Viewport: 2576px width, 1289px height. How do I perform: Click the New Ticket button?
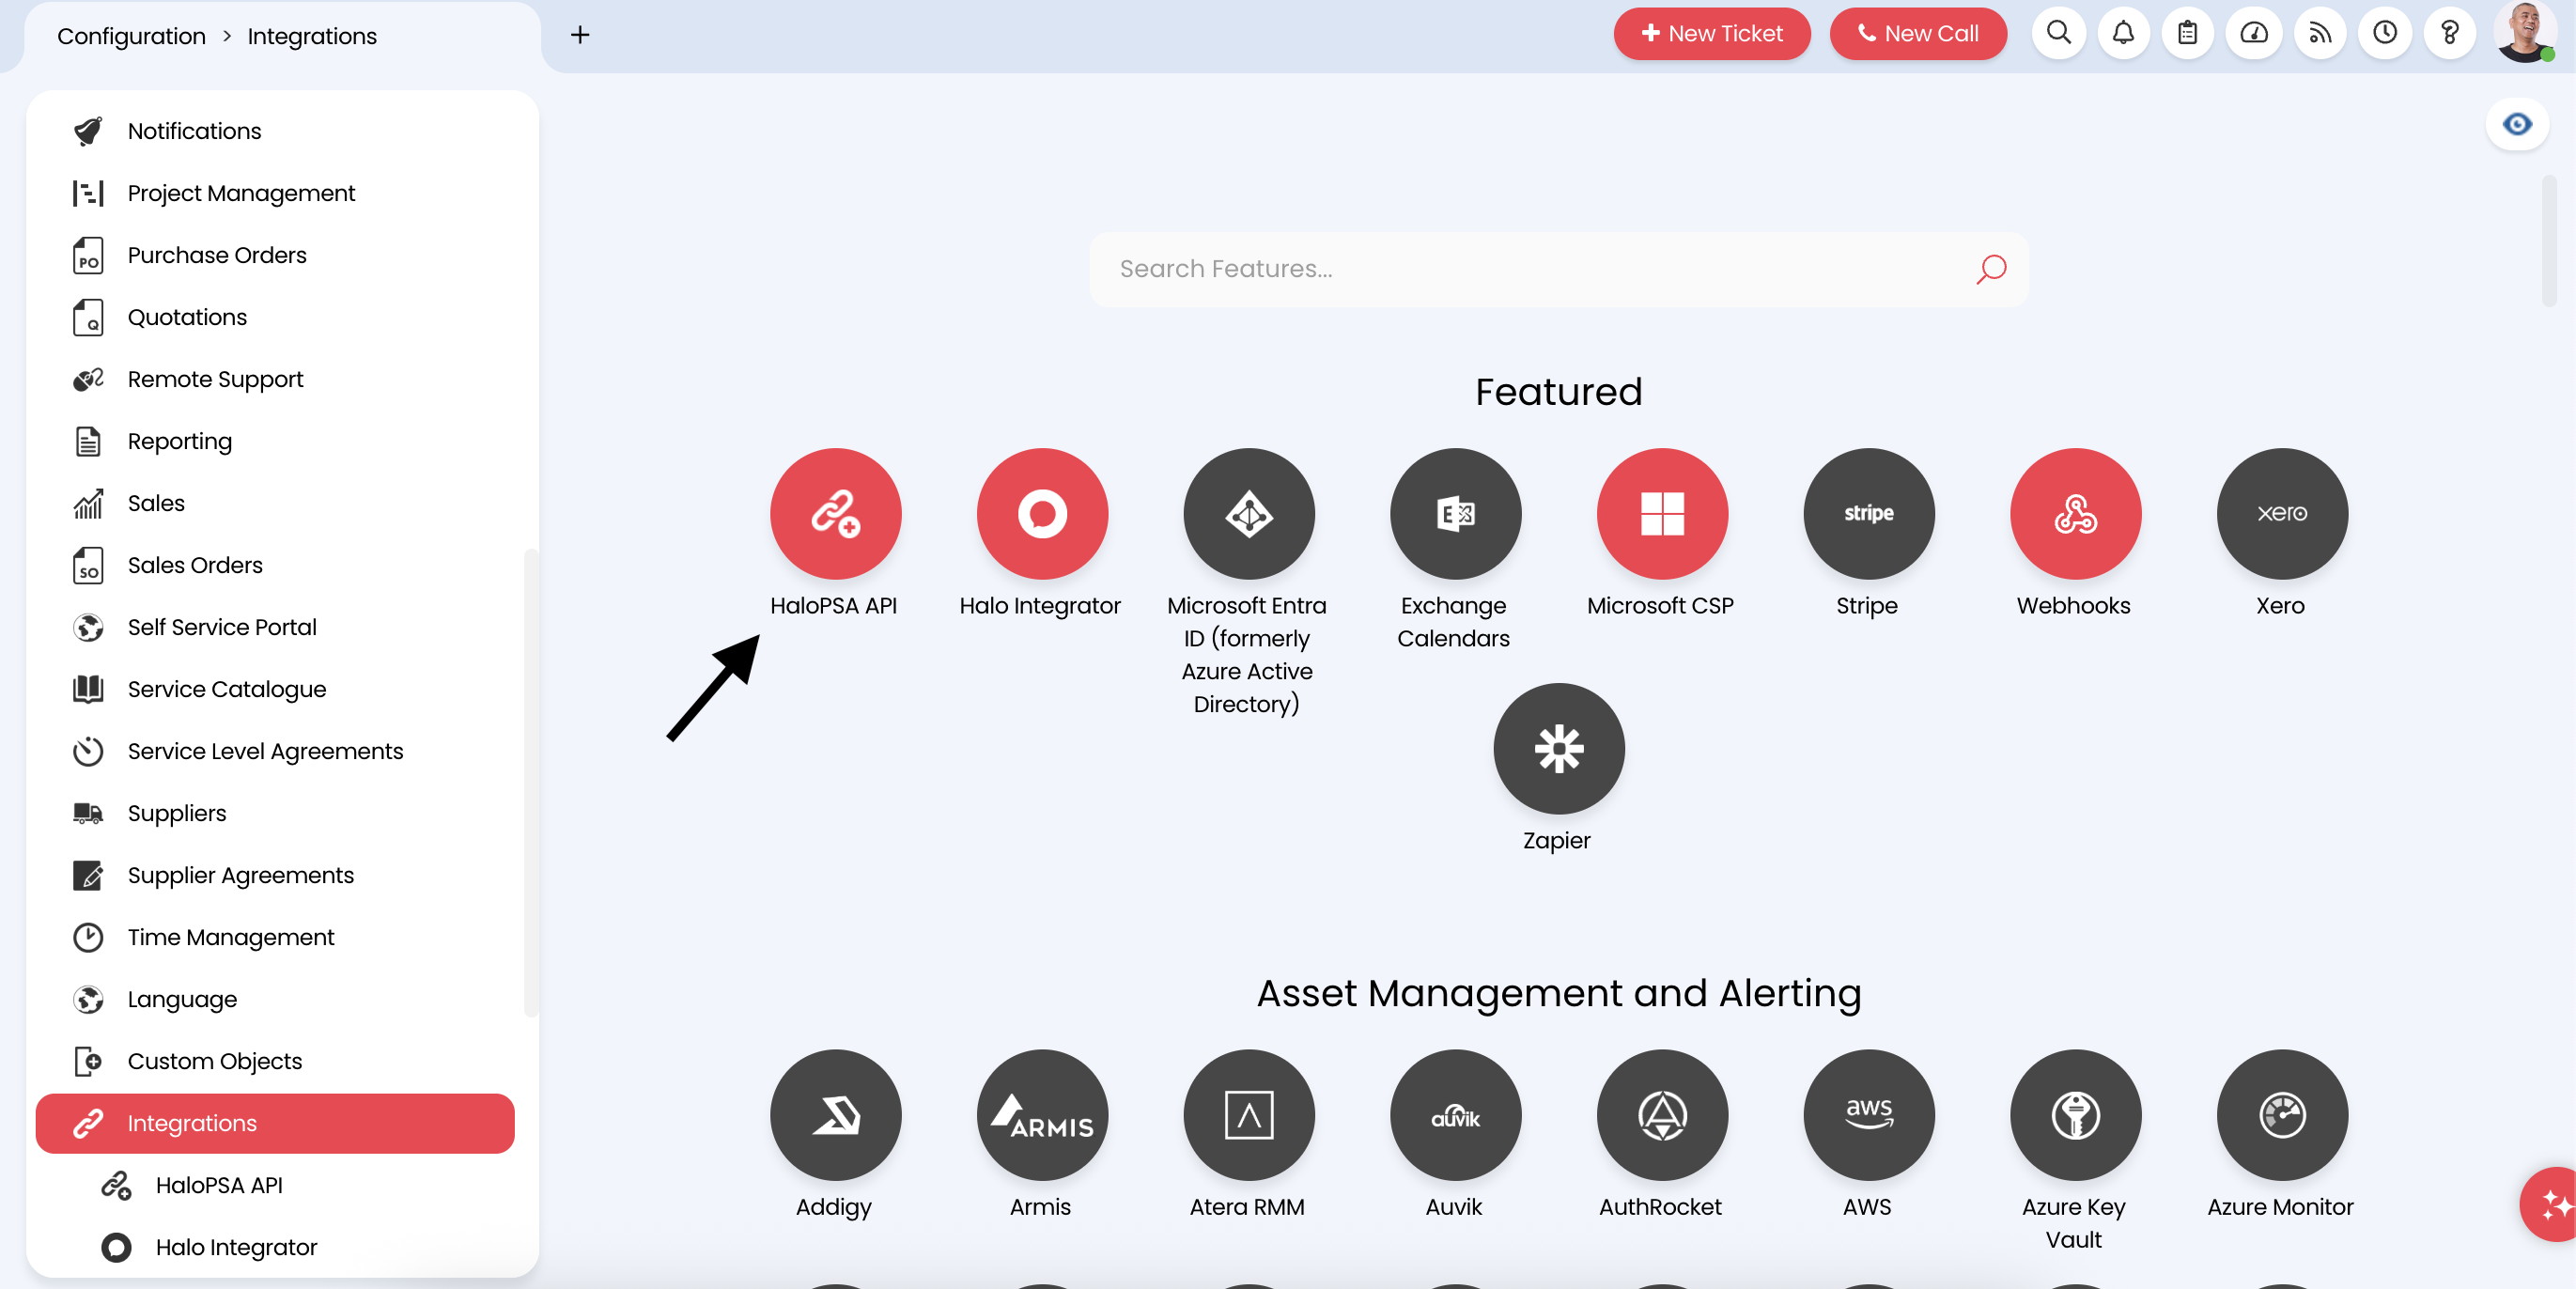pos(1711,33)
